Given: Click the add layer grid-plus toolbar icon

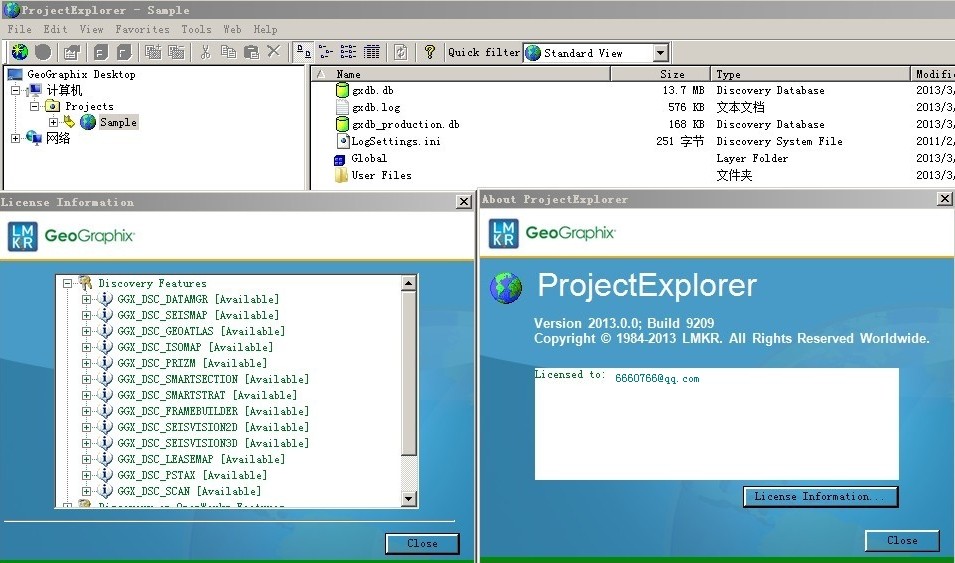Looking at the screenshot, I should coord(153,52).
